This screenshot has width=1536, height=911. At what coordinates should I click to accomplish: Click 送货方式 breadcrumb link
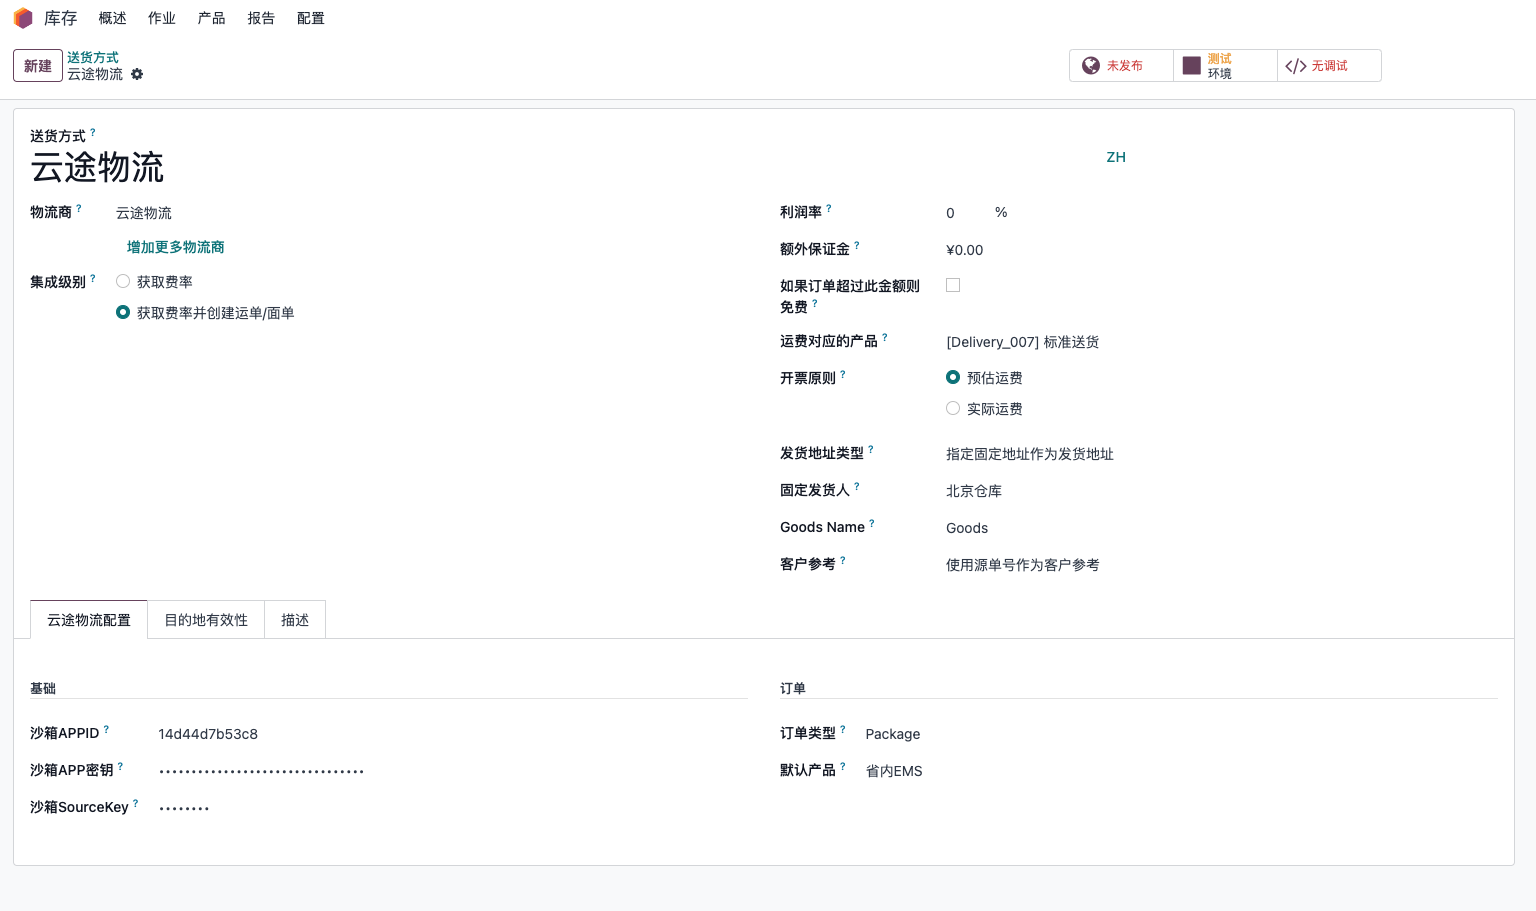tap(93, 58)
